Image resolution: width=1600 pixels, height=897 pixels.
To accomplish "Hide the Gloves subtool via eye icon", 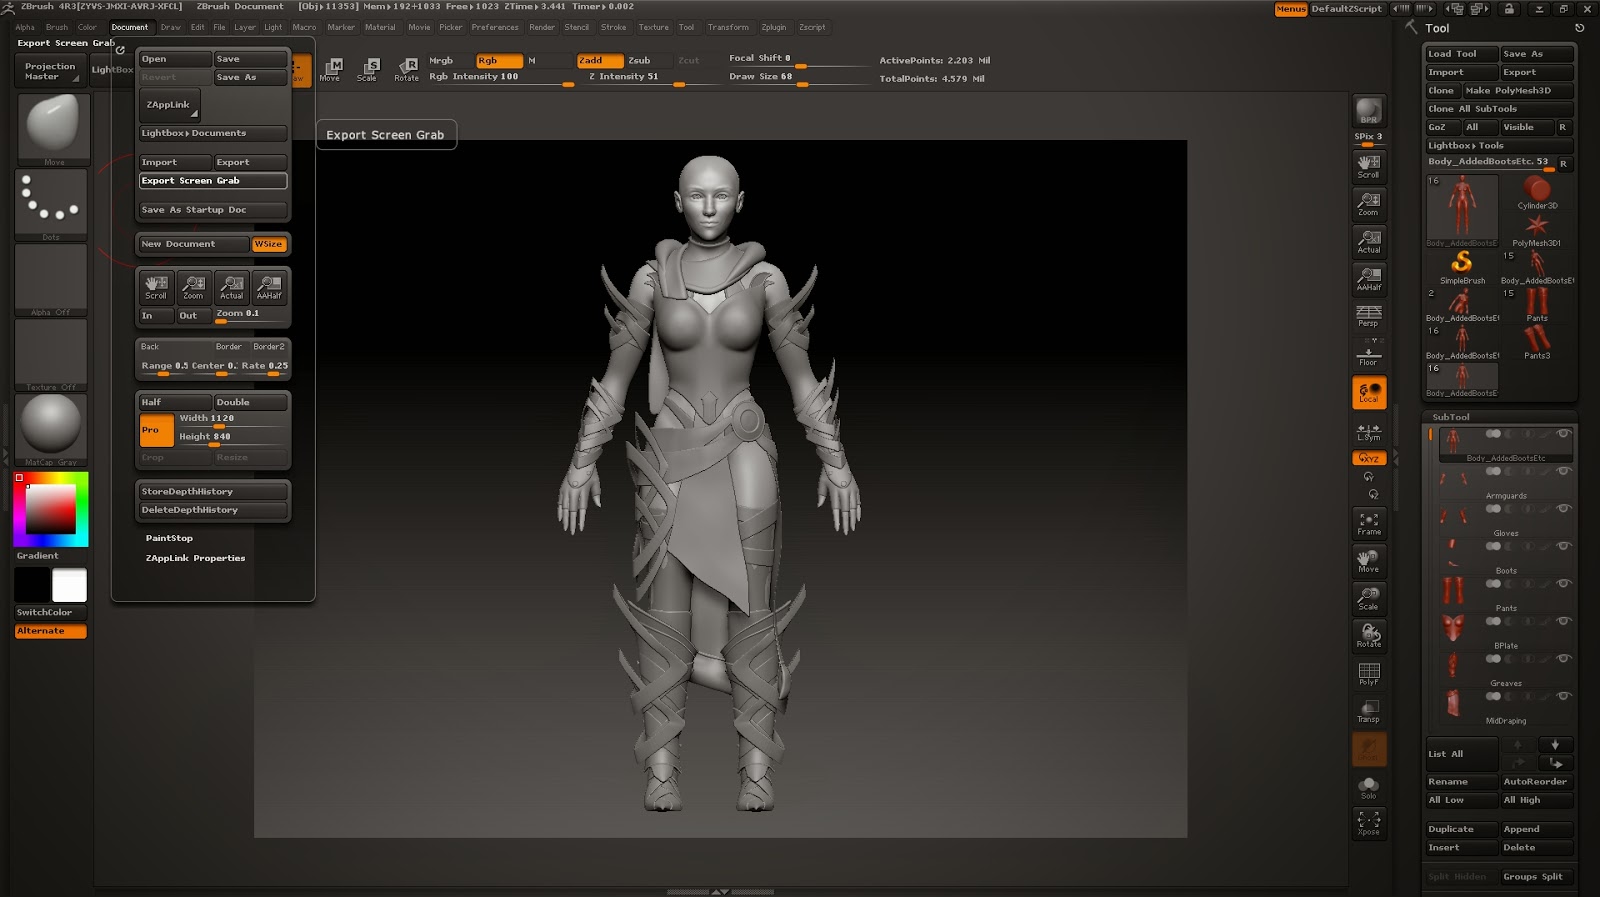I will tap(1563, 509).
